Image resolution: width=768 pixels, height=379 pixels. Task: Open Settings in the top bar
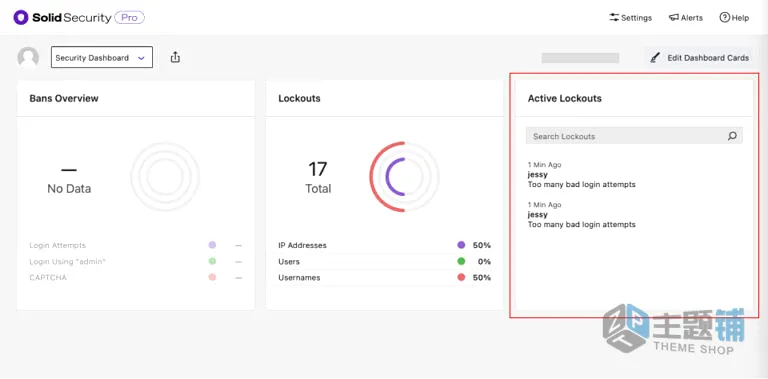[630, 18]
